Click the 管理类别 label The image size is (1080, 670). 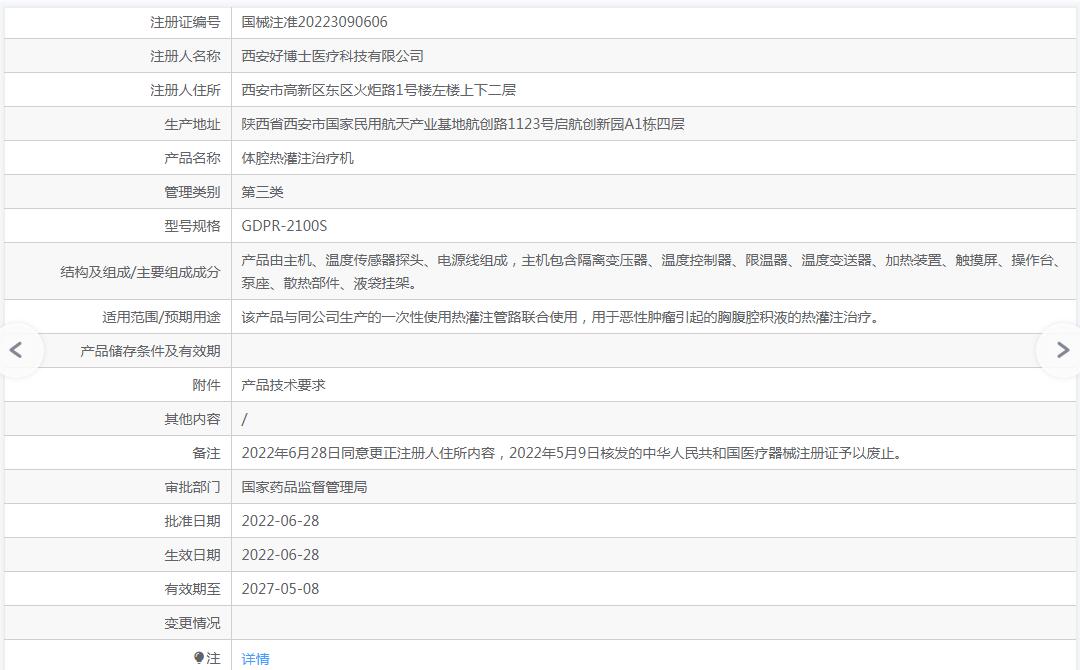point(191,191)
